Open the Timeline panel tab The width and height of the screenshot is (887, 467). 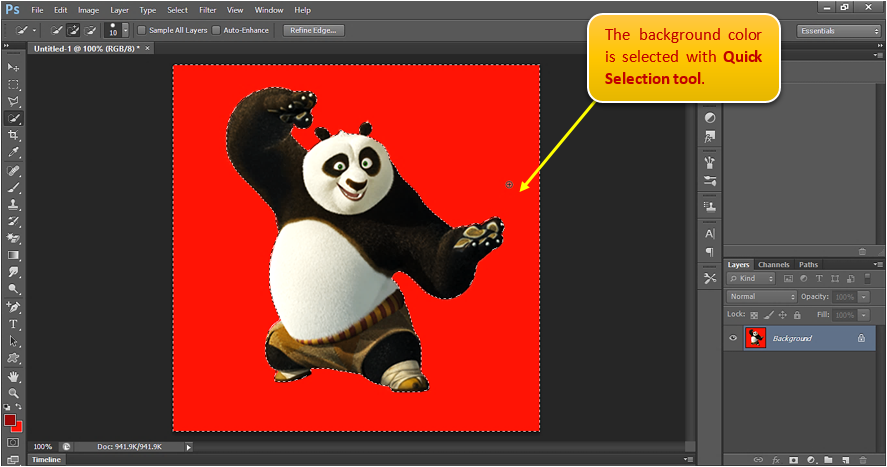click(46, 460)
